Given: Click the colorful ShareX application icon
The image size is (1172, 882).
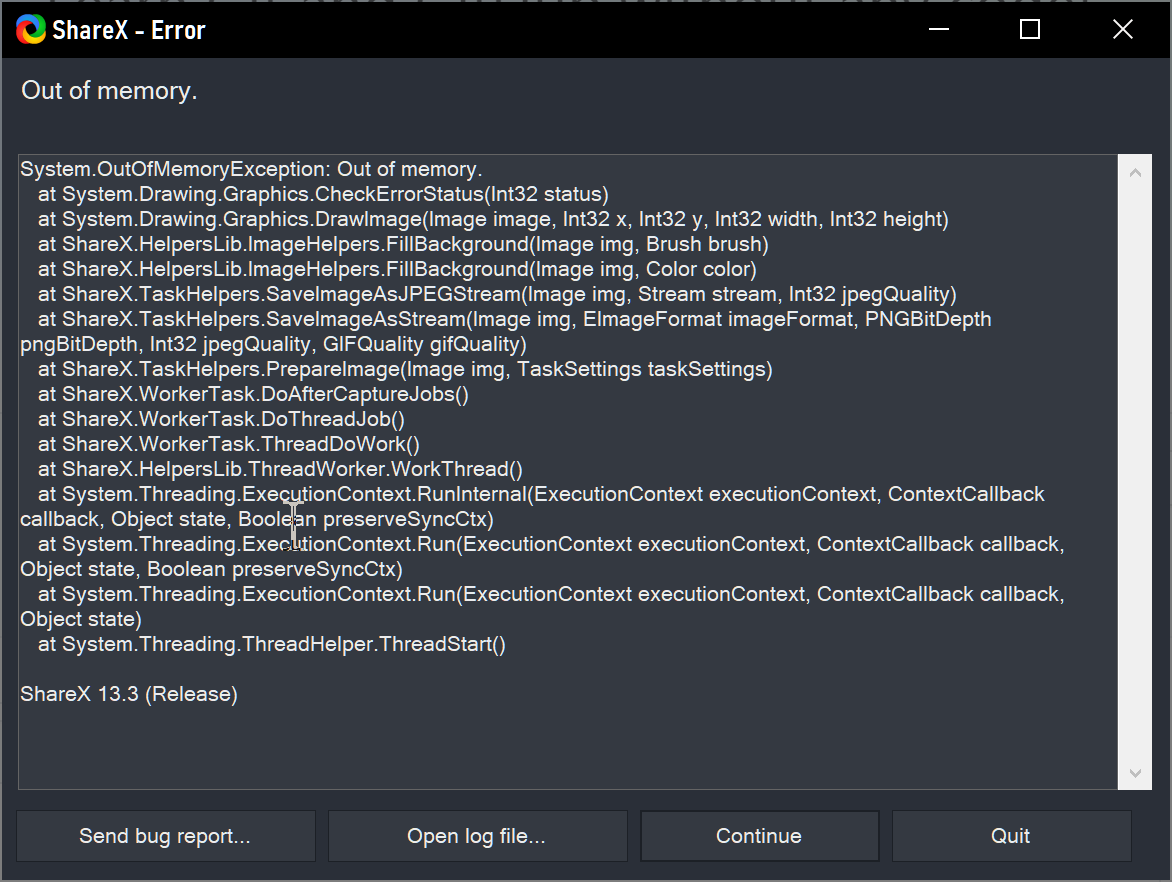Looking at the screenshot, I should click(31, 29).
